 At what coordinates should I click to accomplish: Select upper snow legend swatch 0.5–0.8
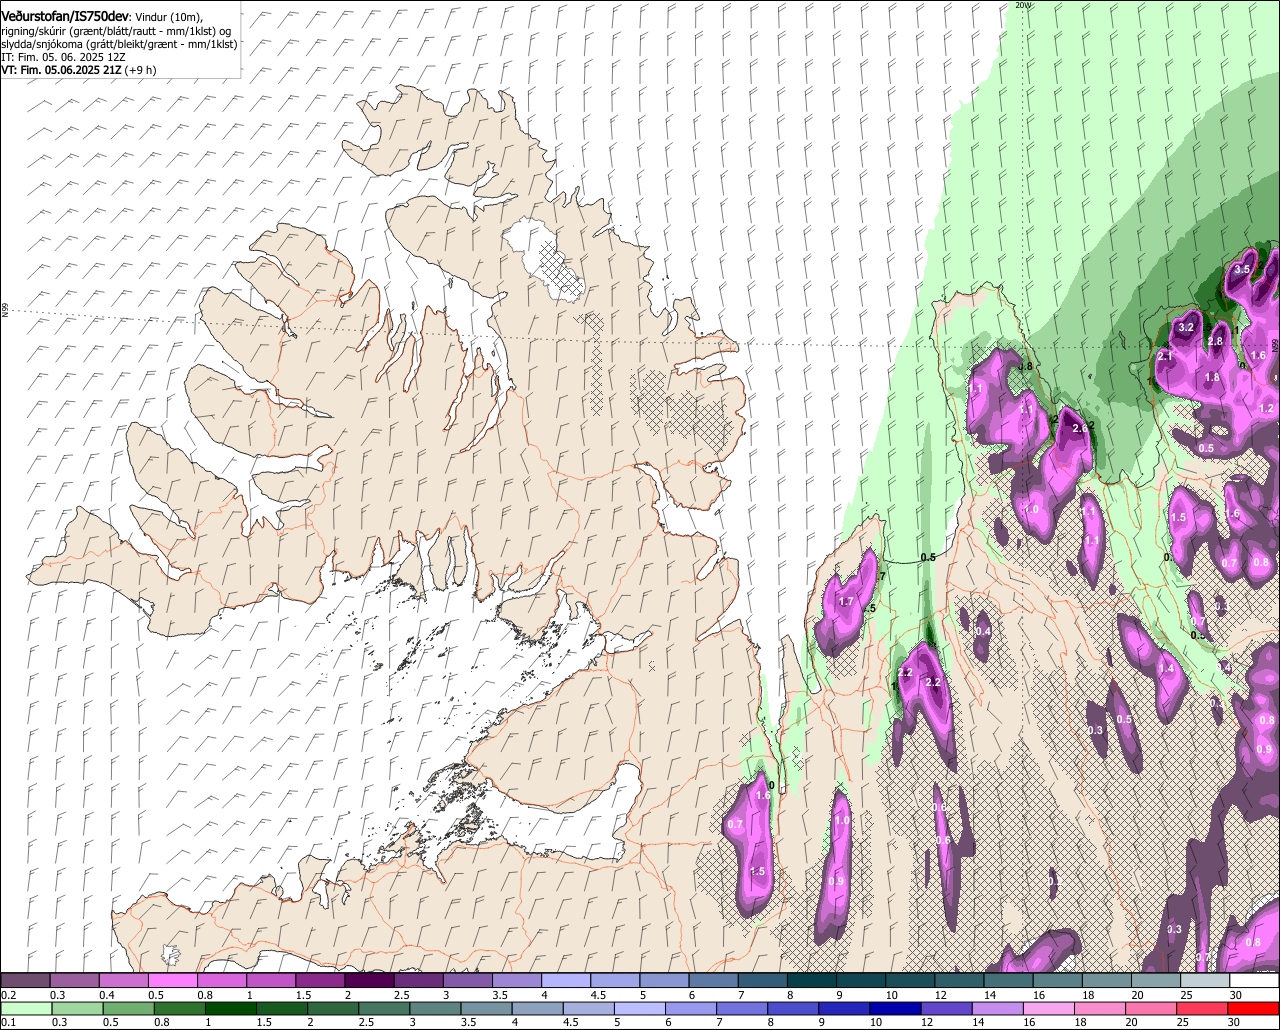pyautogui.click(x=172, y=981)
